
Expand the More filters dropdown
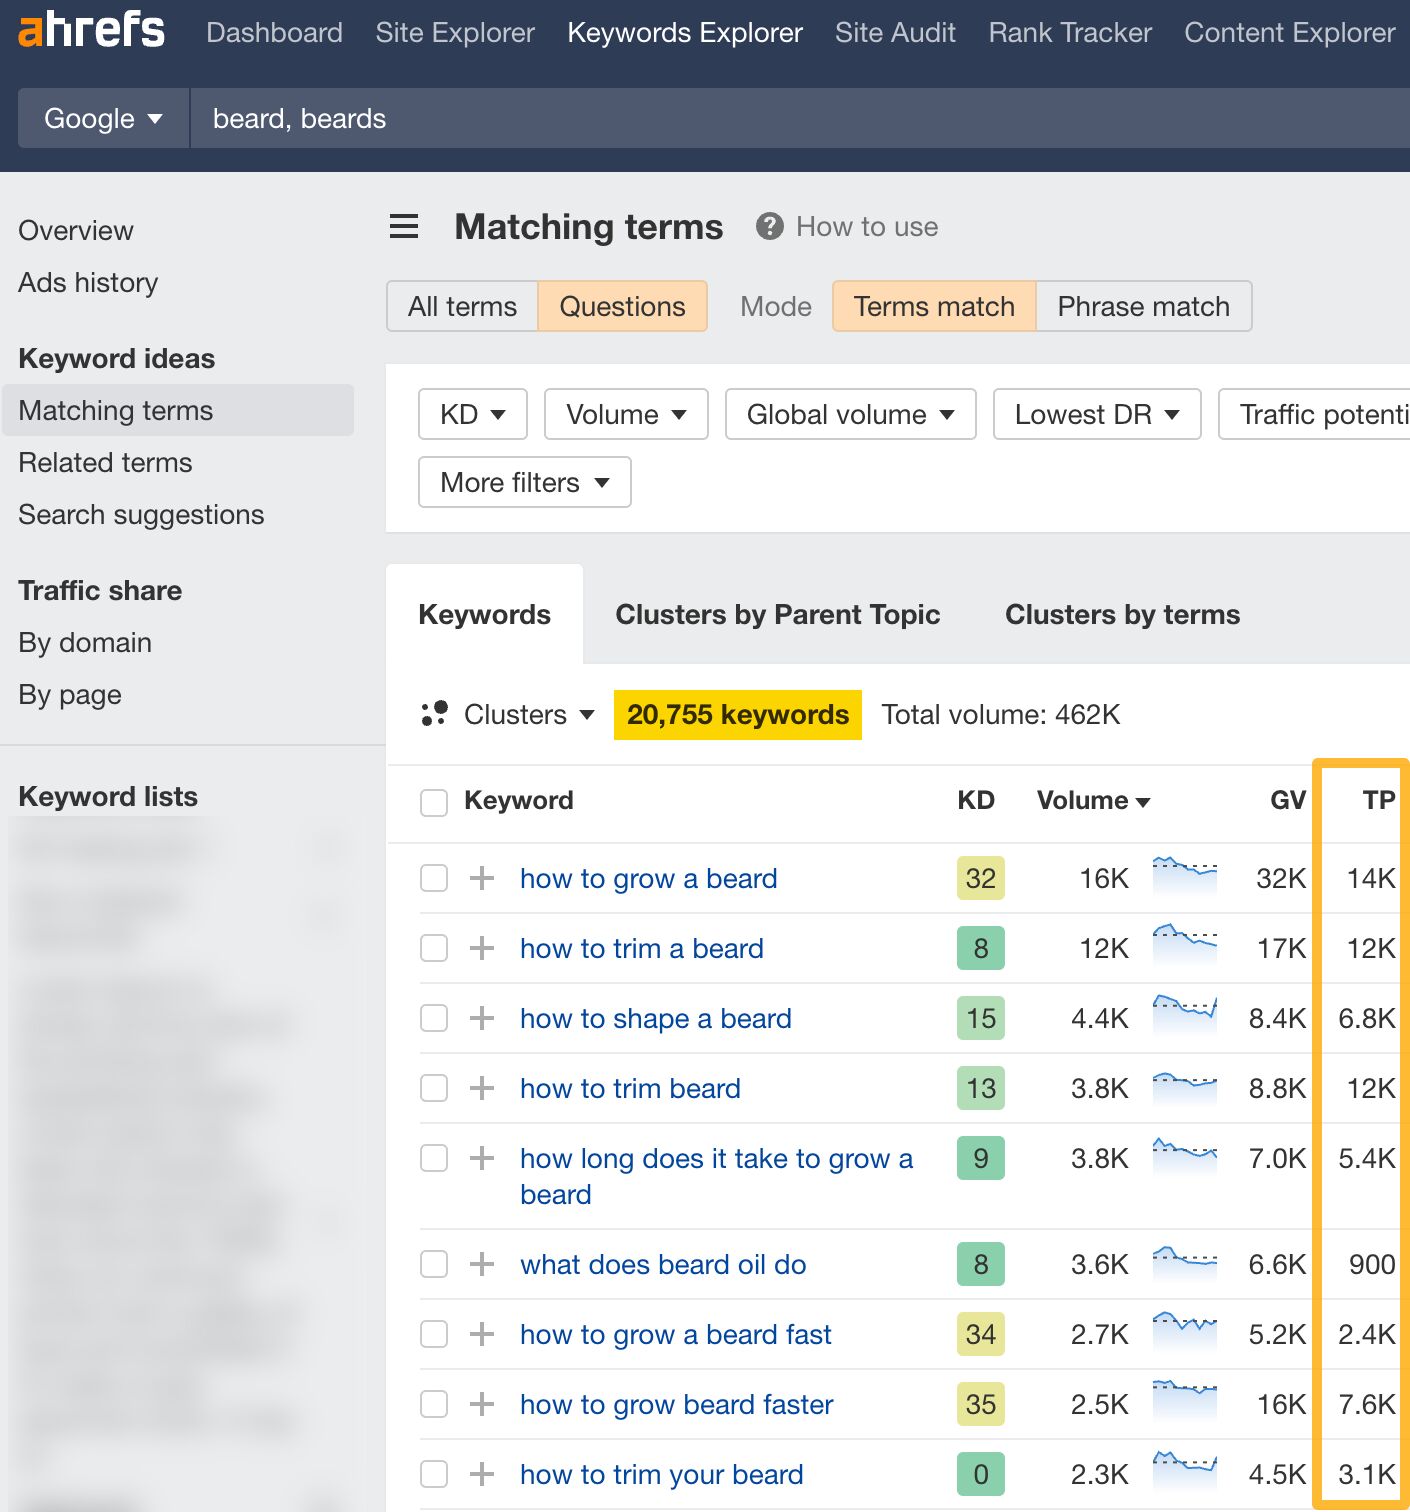(x=523, y=482)
